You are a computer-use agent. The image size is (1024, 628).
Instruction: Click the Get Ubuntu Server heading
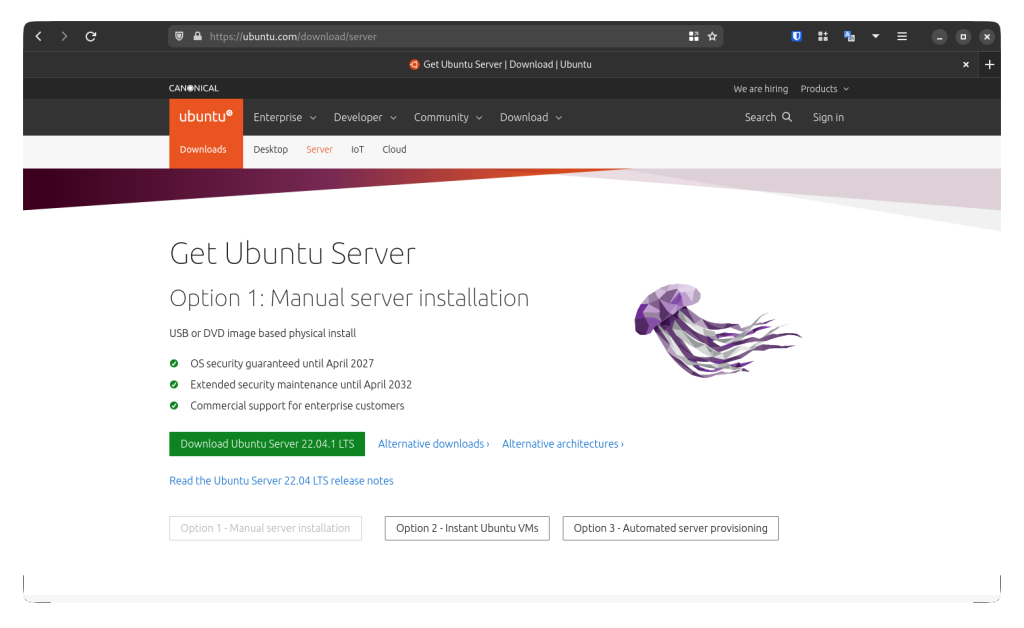pos(293,253)
